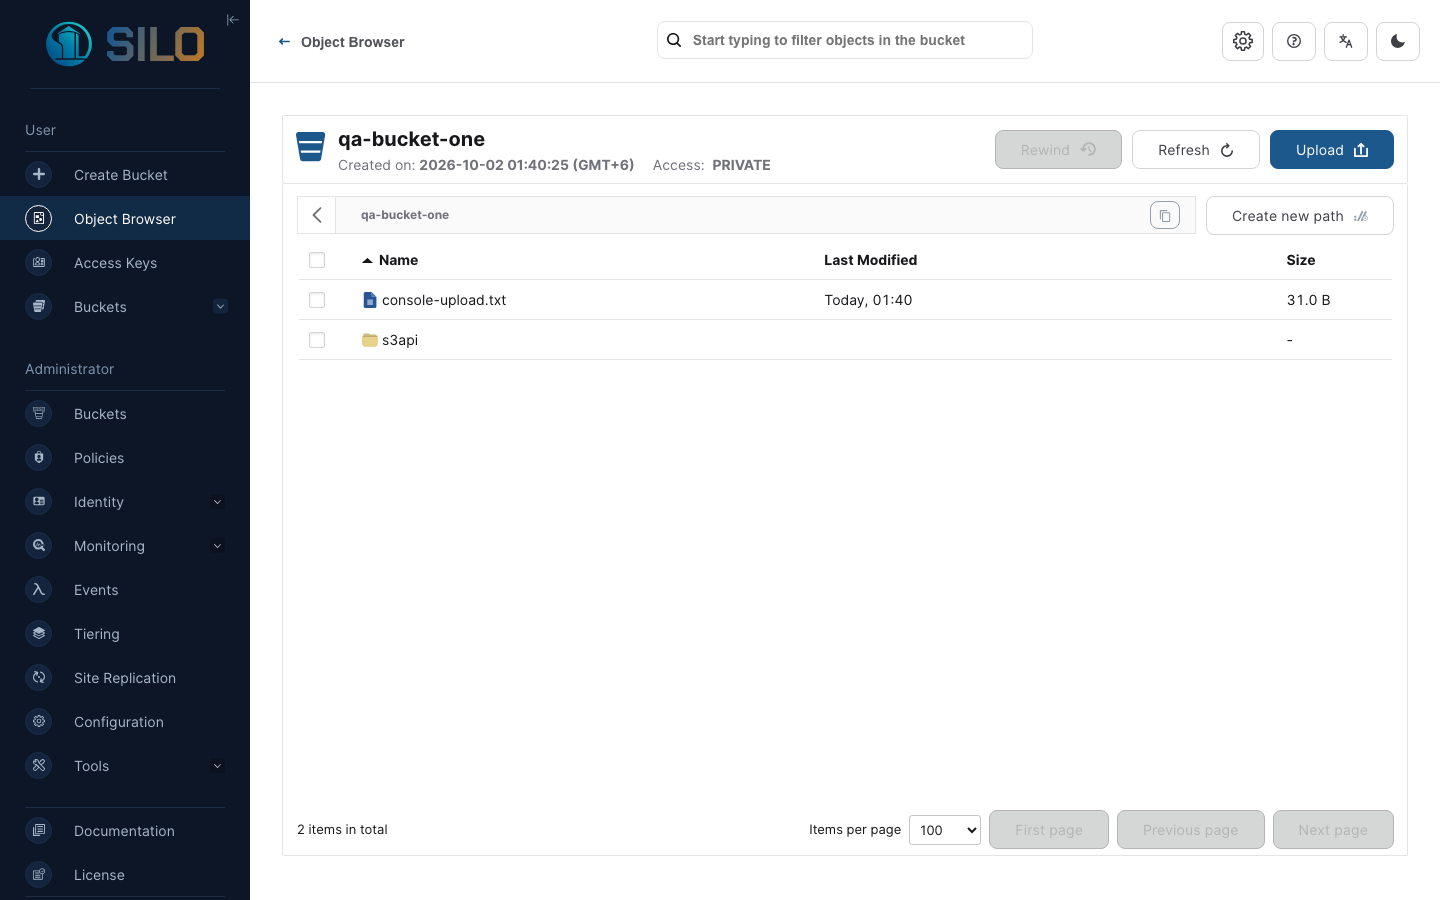Click the Create Bucket plus icon
The height and width of the screenshot is (900, 1440).
coord(39,174)
